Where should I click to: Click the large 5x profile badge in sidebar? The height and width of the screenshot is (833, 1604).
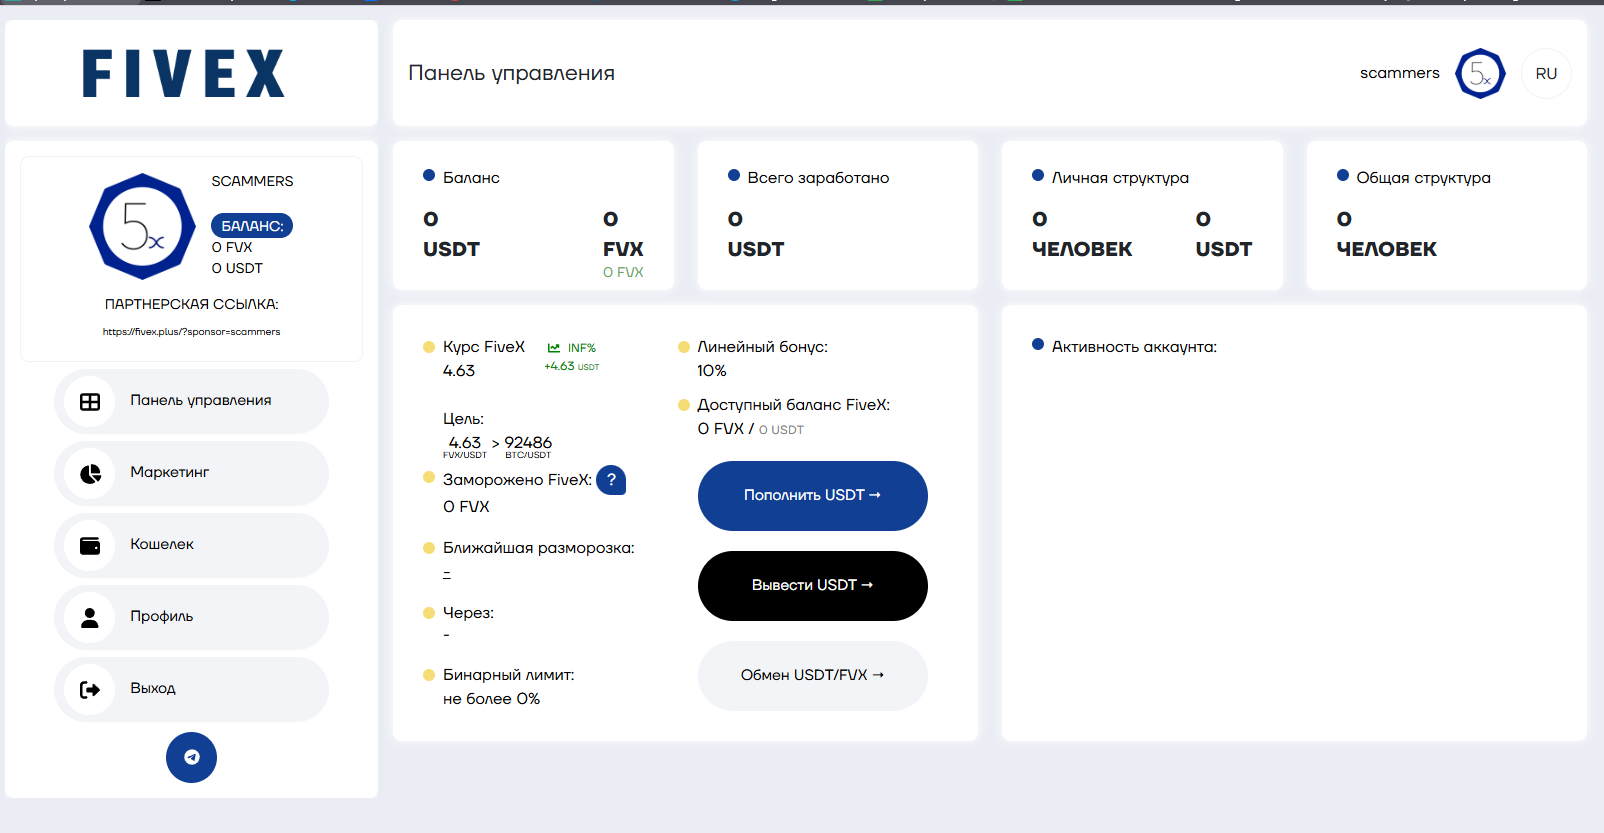point(142,227)
